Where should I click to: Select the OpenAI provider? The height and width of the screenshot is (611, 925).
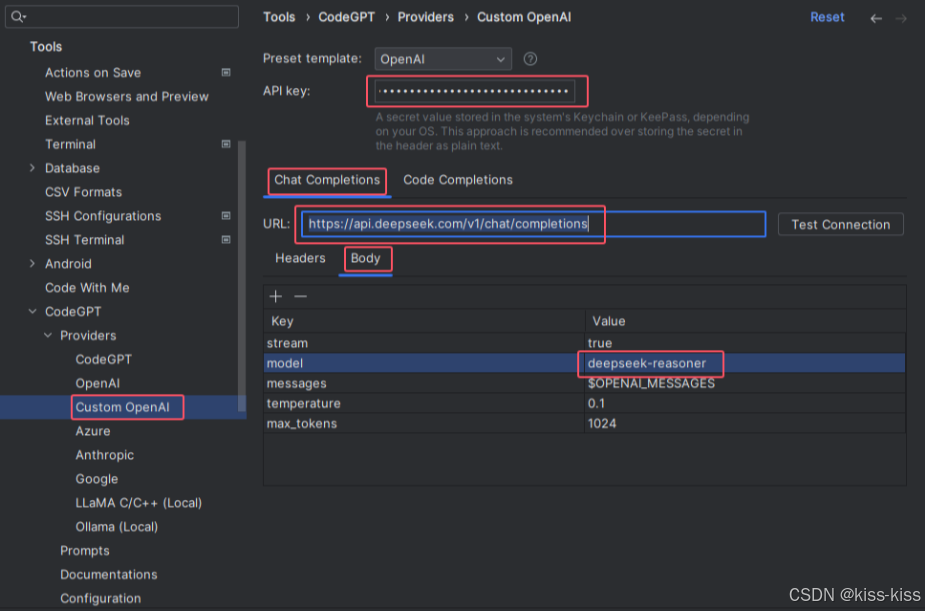point(97,383)
